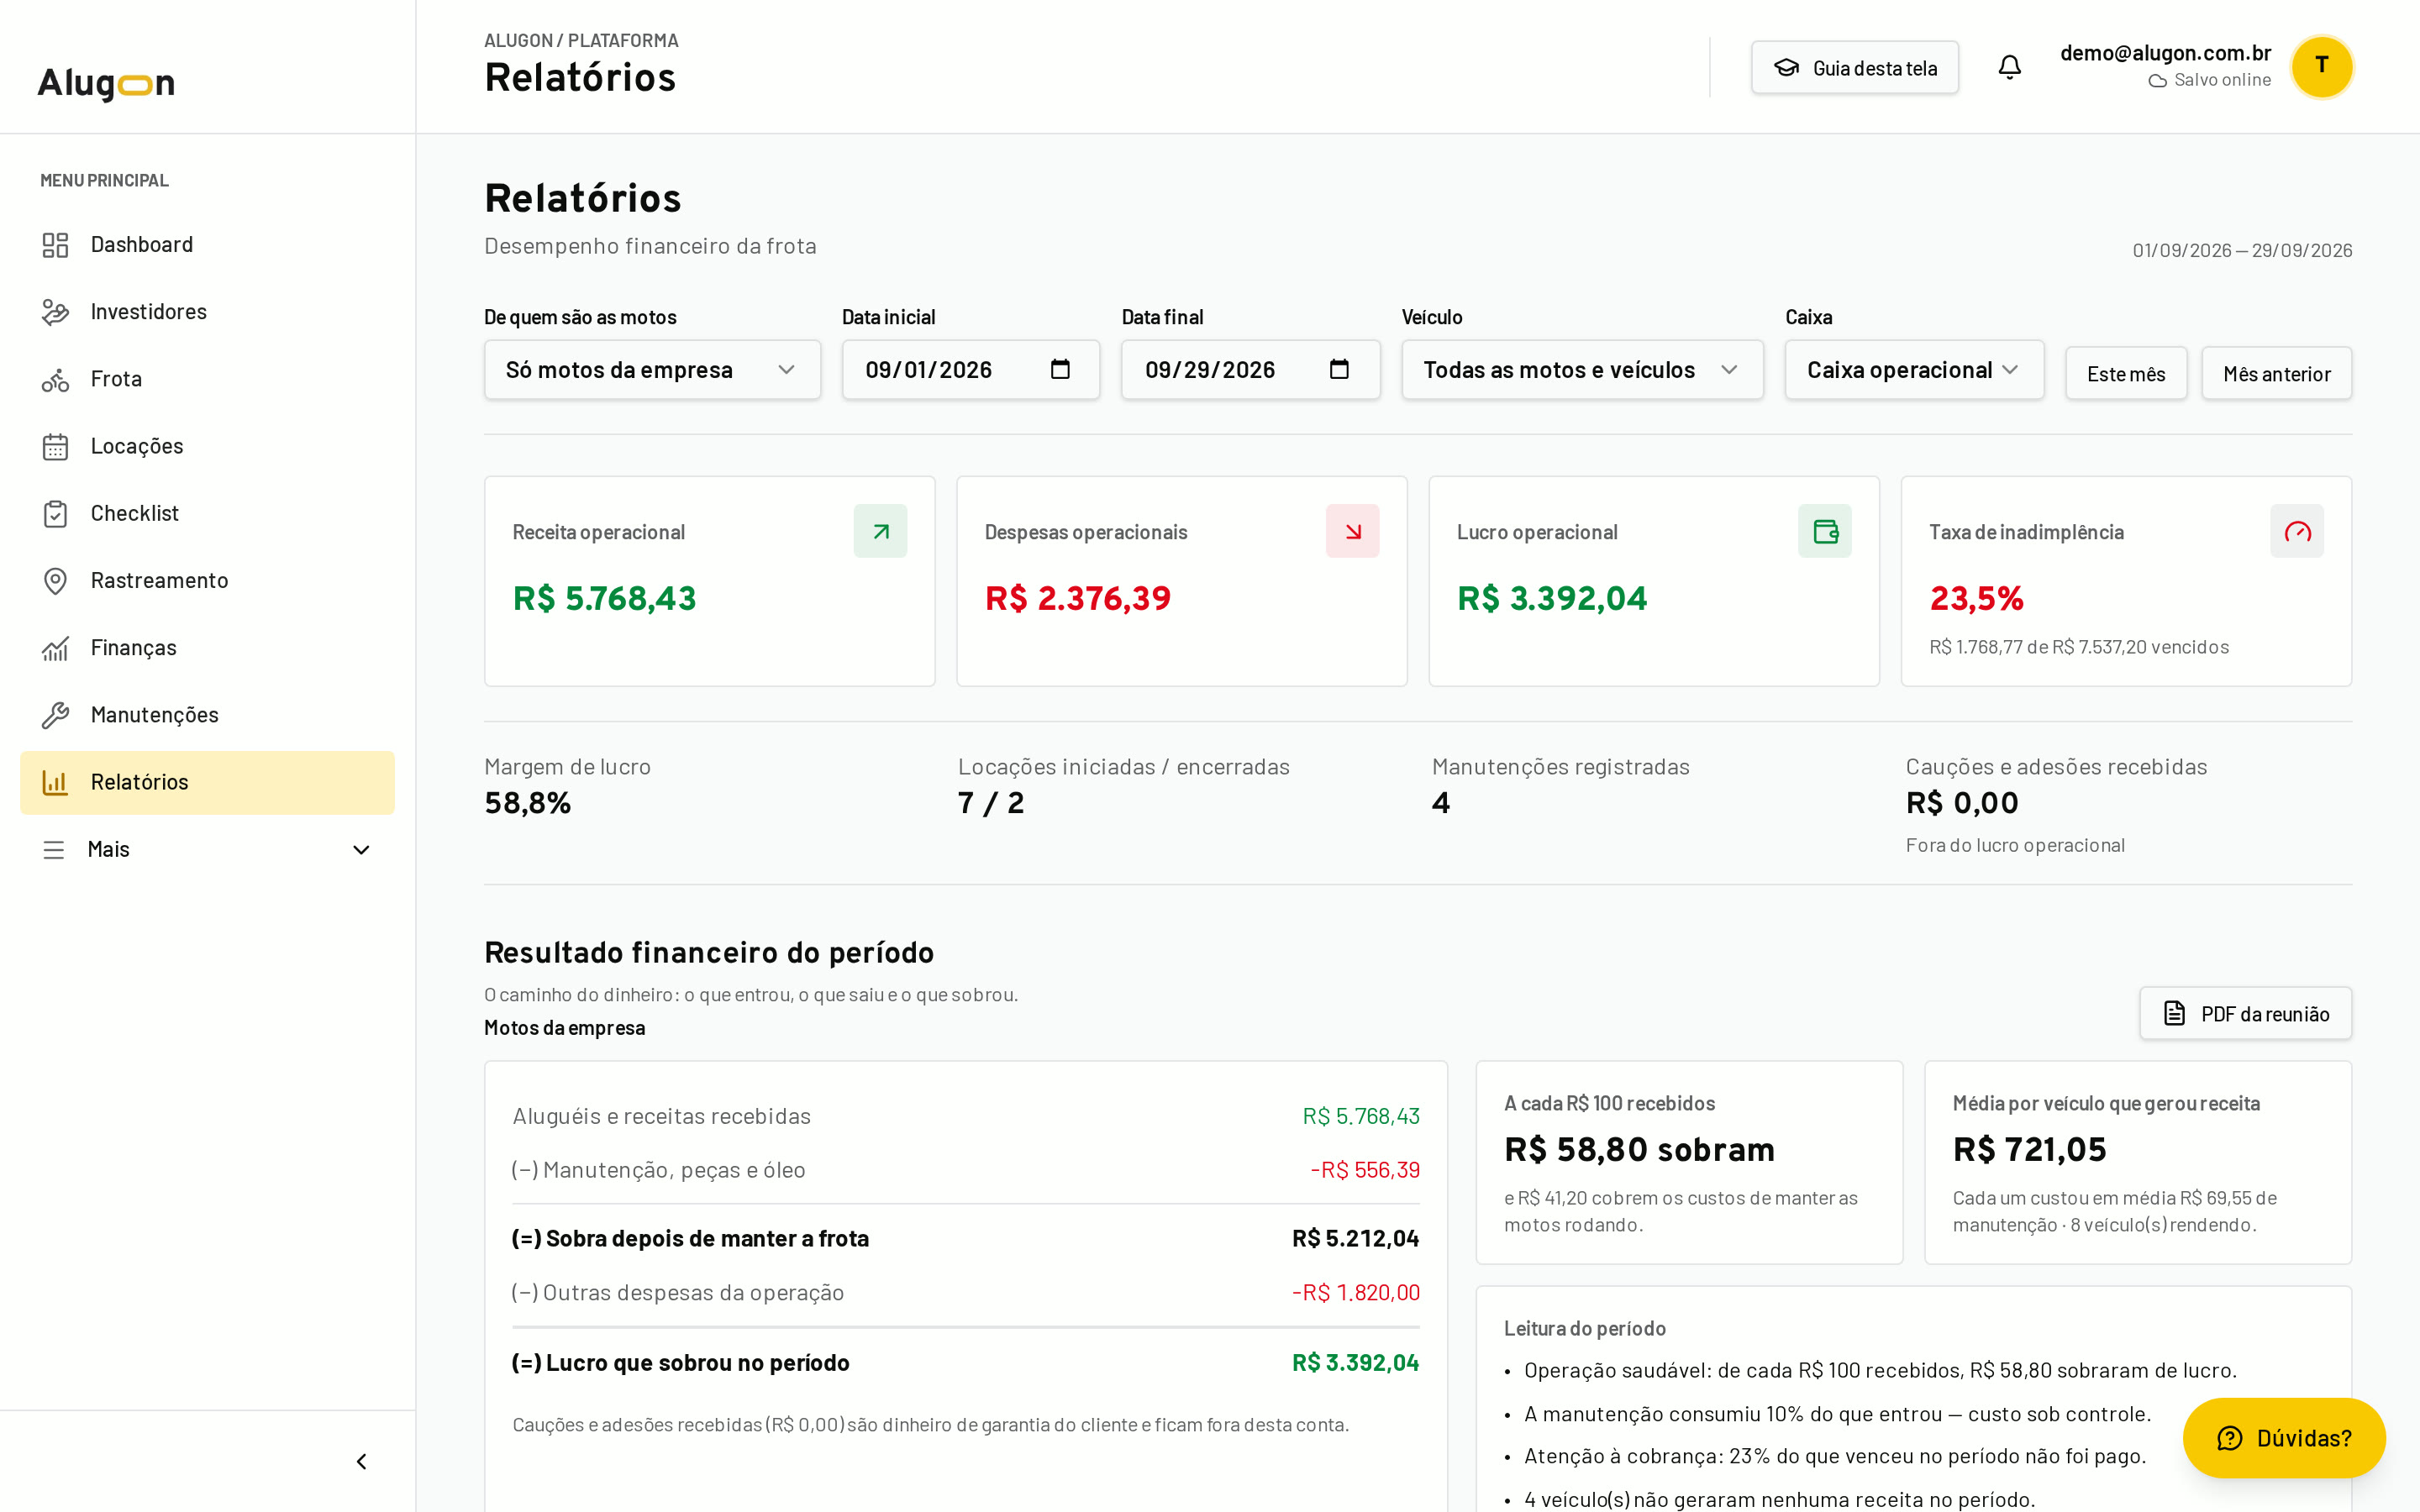Screen dimensions: 2420x1512
Task: Click the Rastreamento pin icon
Action: [55, 581]
